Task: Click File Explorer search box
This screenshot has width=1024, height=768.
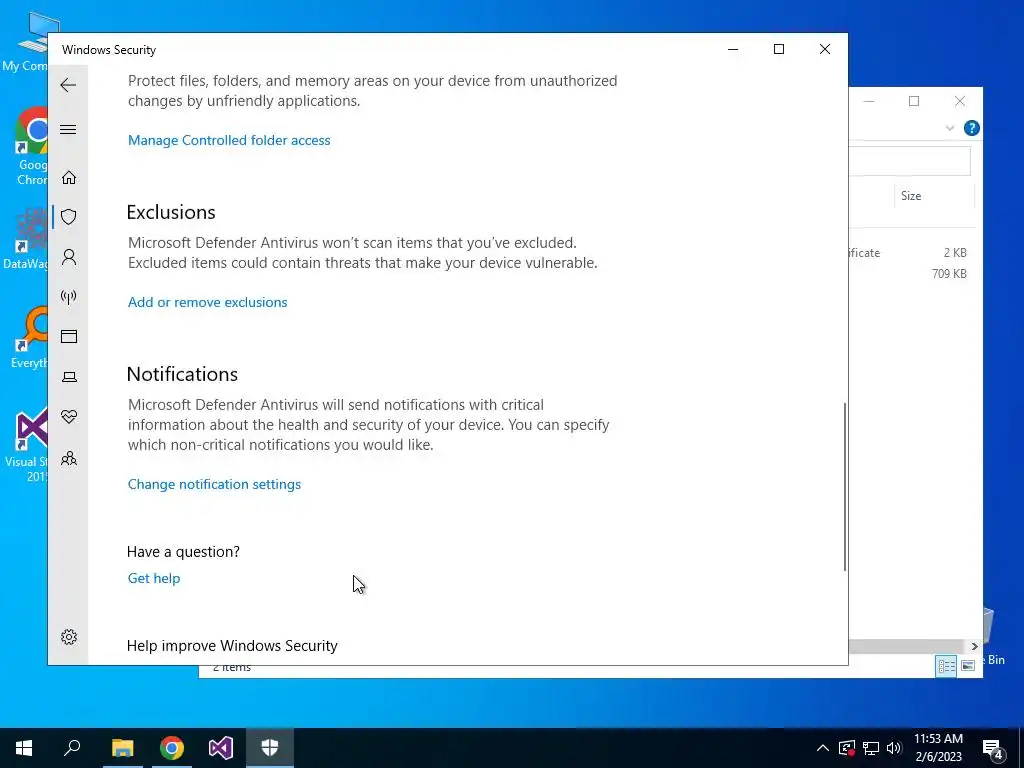Action: [910, 161]
